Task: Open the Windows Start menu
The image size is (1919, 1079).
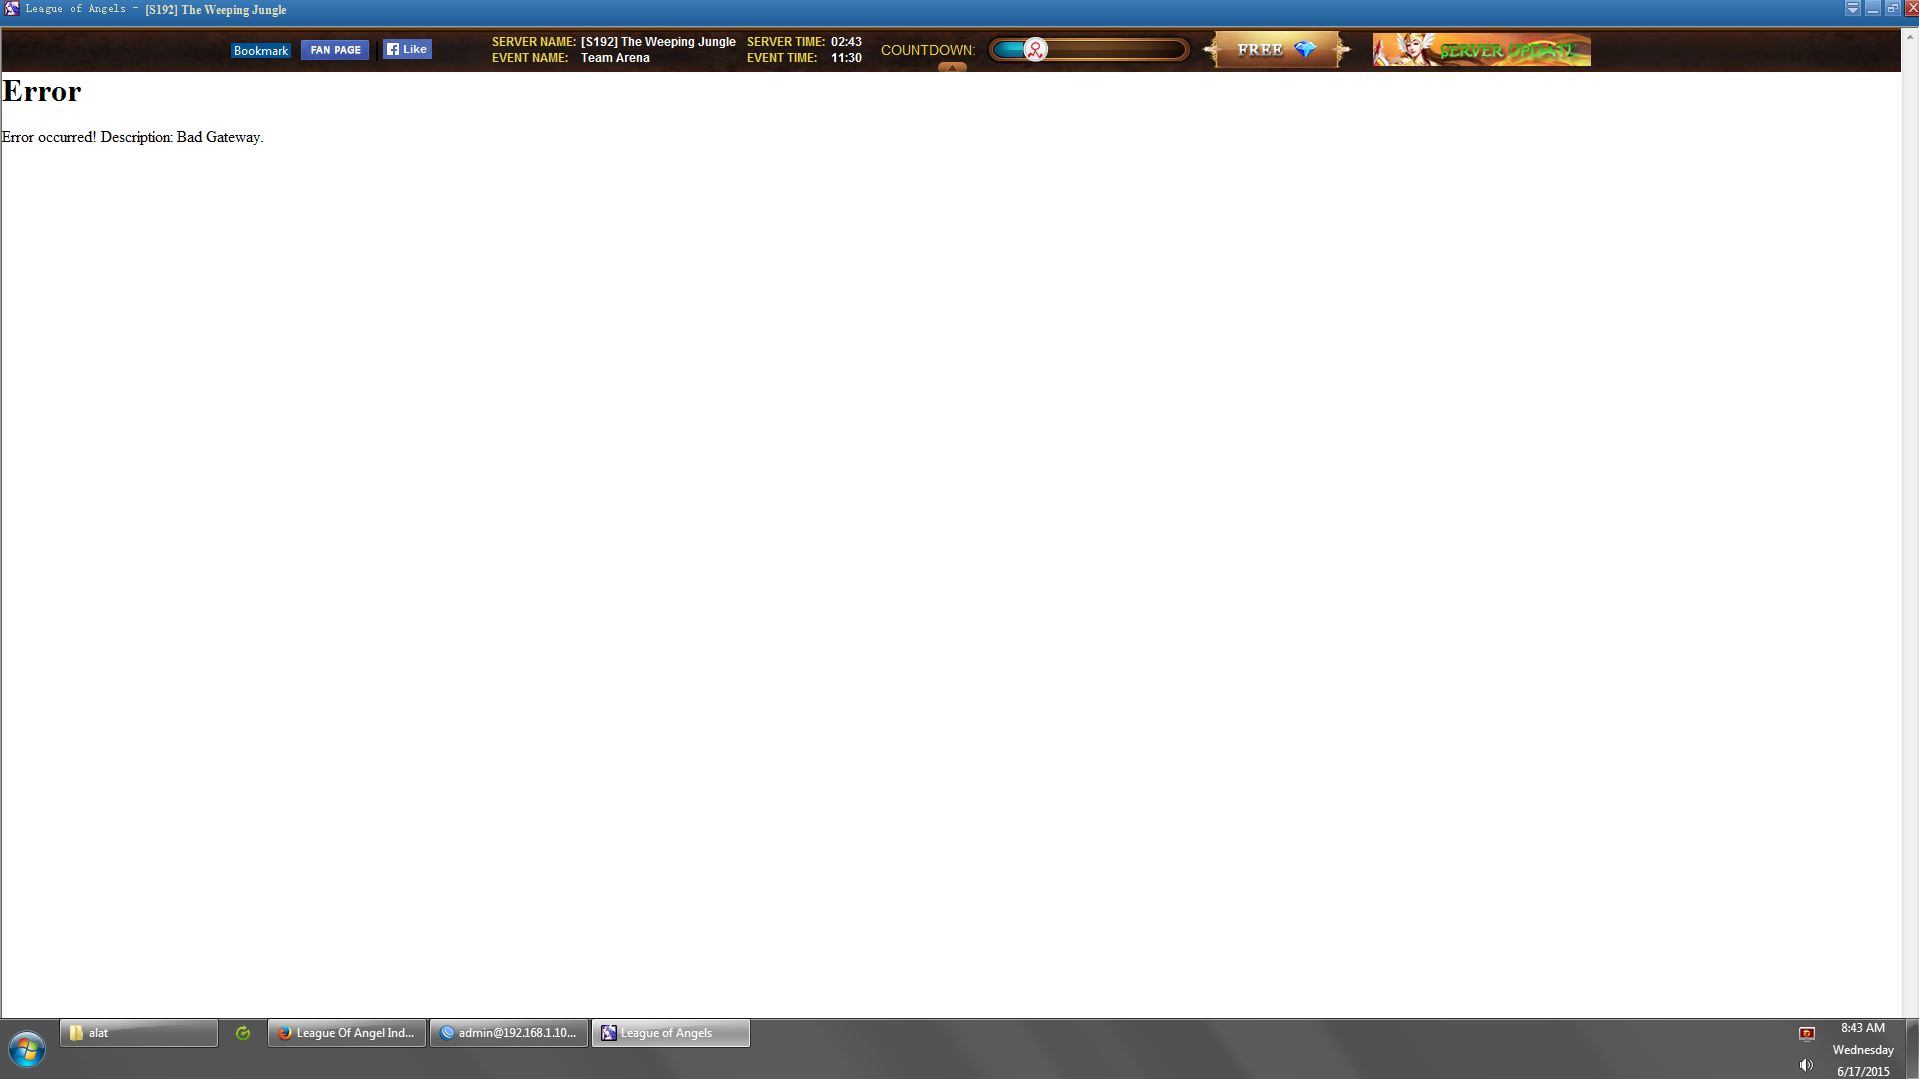Action: tap(27, 1049)
